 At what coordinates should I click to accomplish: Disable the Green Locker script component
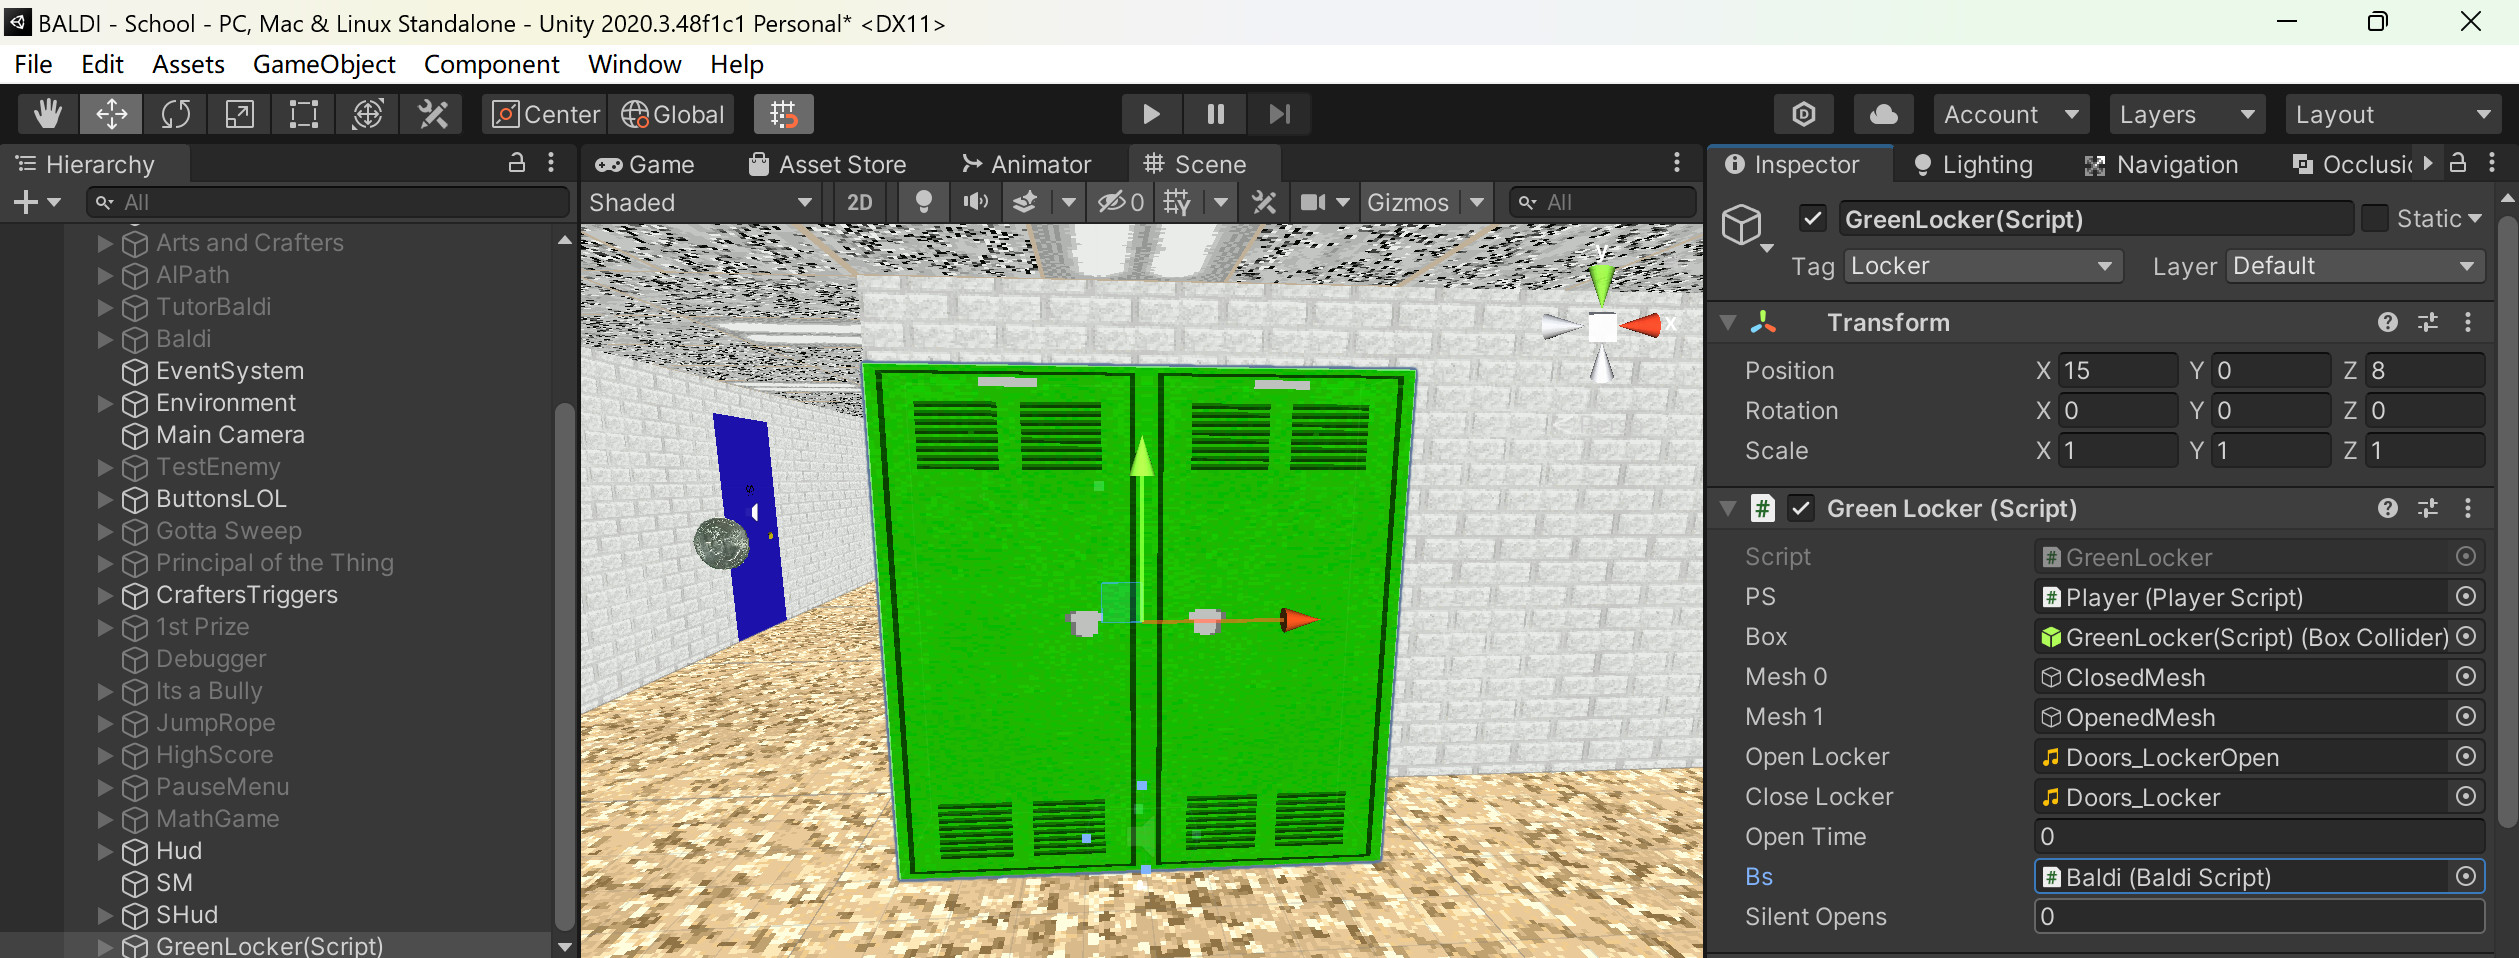1802,508
